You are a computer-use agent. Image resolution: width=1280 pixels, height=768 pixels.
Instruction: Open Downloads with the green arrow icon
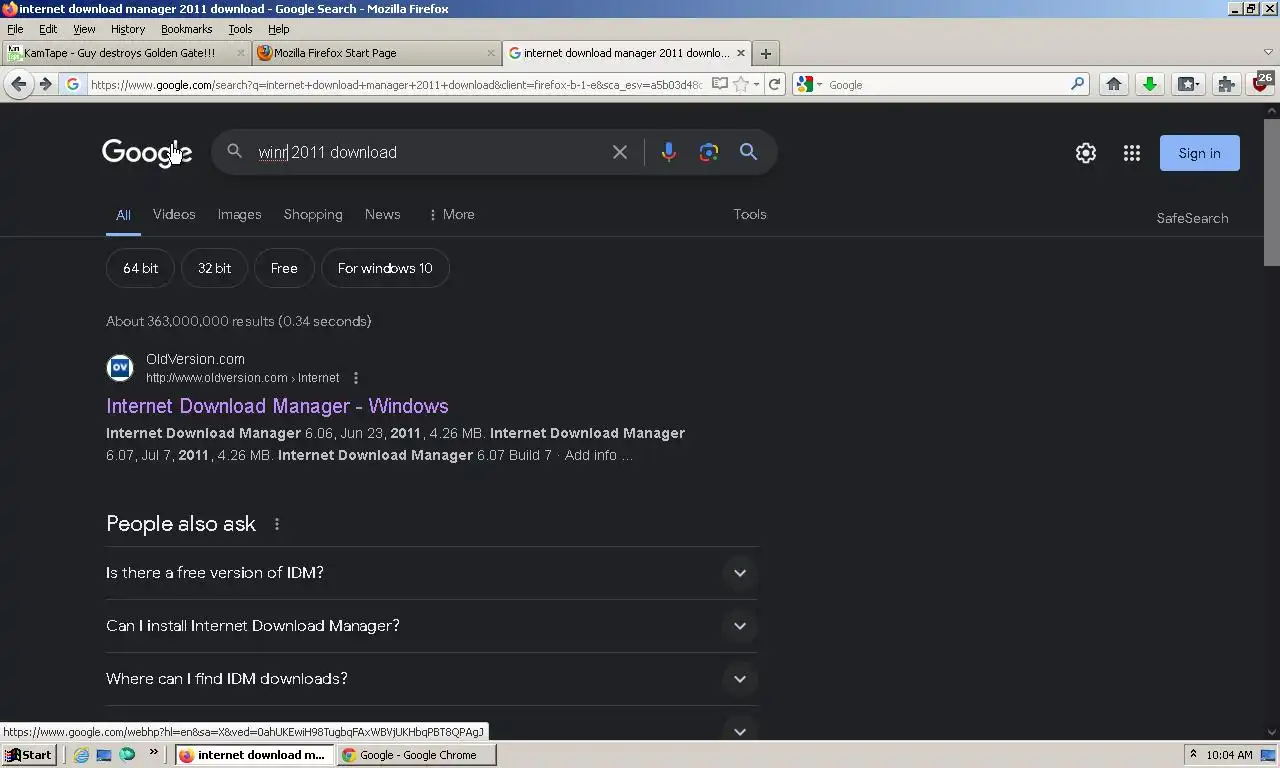point(1150,85)
